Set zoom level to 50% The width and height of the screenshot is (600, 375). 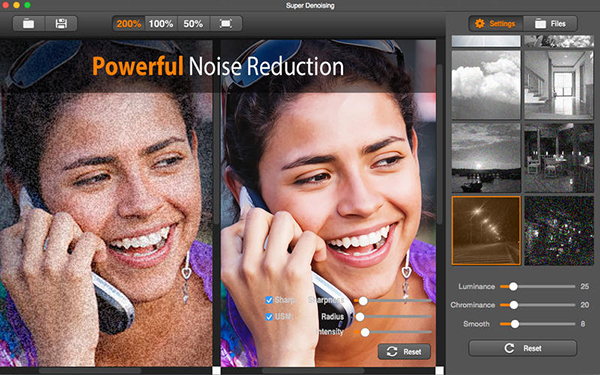pos(193,24)
